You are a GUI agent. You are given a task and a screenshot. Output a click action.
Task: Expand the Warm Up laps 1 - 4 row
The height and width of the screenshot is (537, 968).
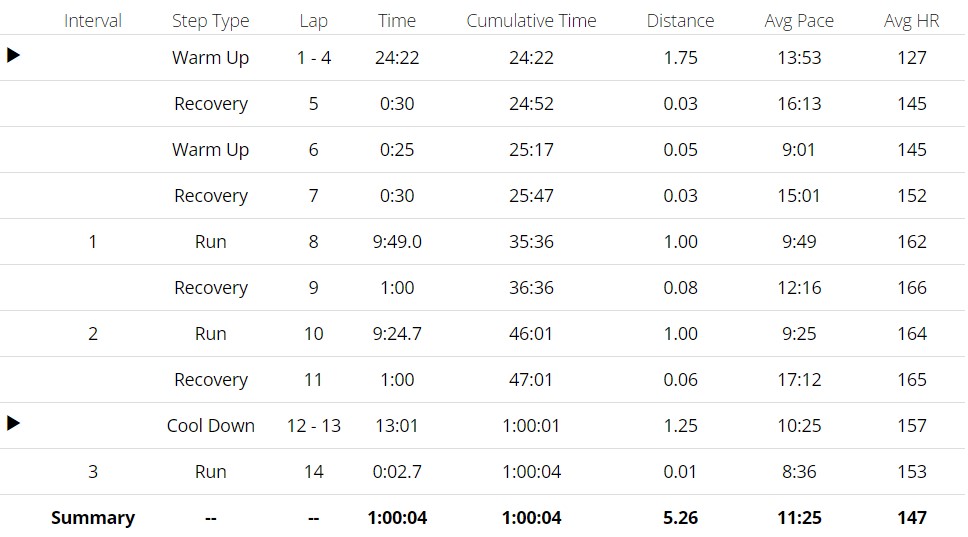point(14,56)
